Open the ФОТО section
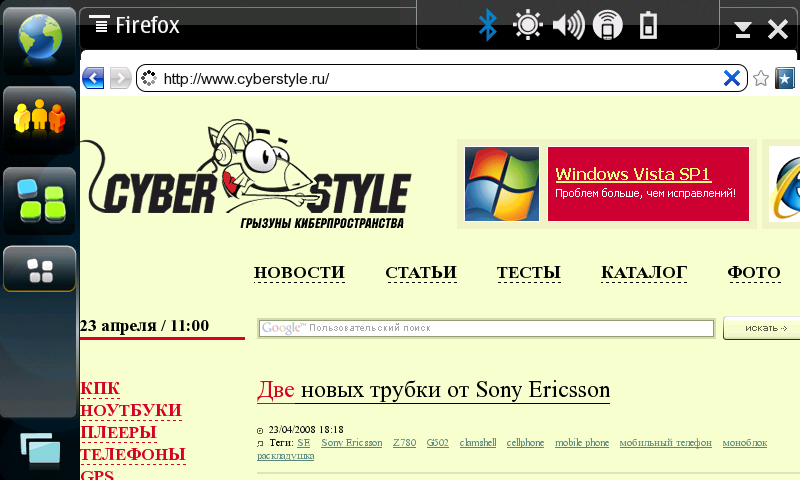The width and height of the screenshot is (800, 480). point(754,273)
